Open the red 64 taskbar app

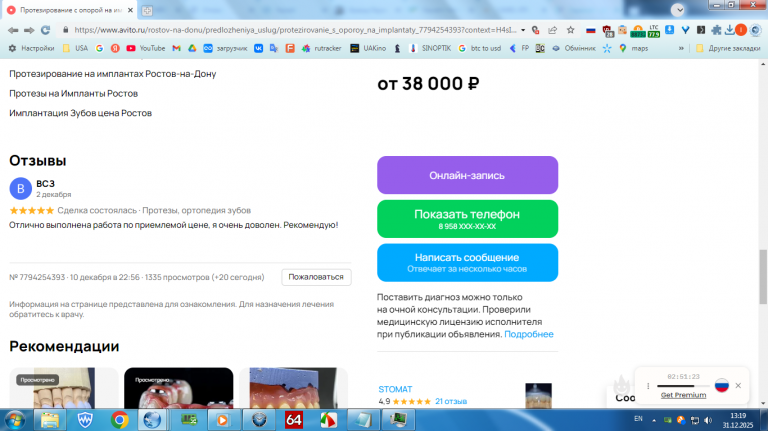pyautogui.click(x=293, y=420)
